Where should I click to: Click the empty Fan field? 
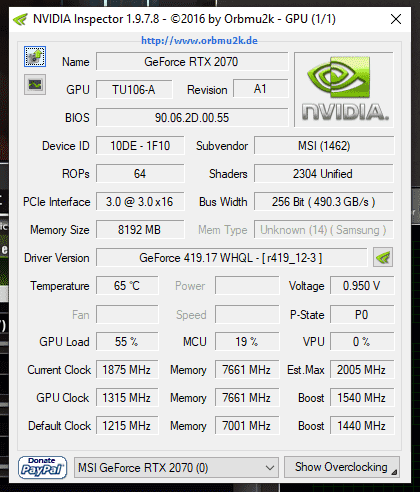(x=127, y=314)
